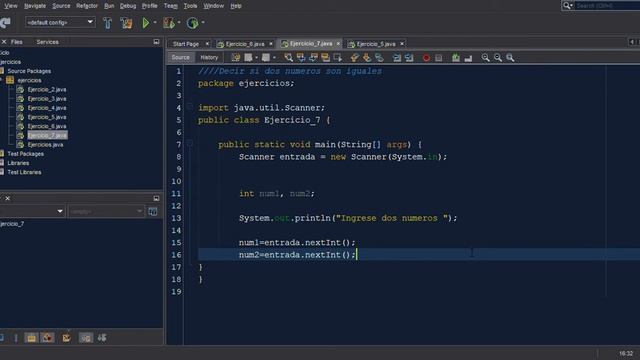Switch to the Services panel tab
640x360 pixels.
coord(47,42)
